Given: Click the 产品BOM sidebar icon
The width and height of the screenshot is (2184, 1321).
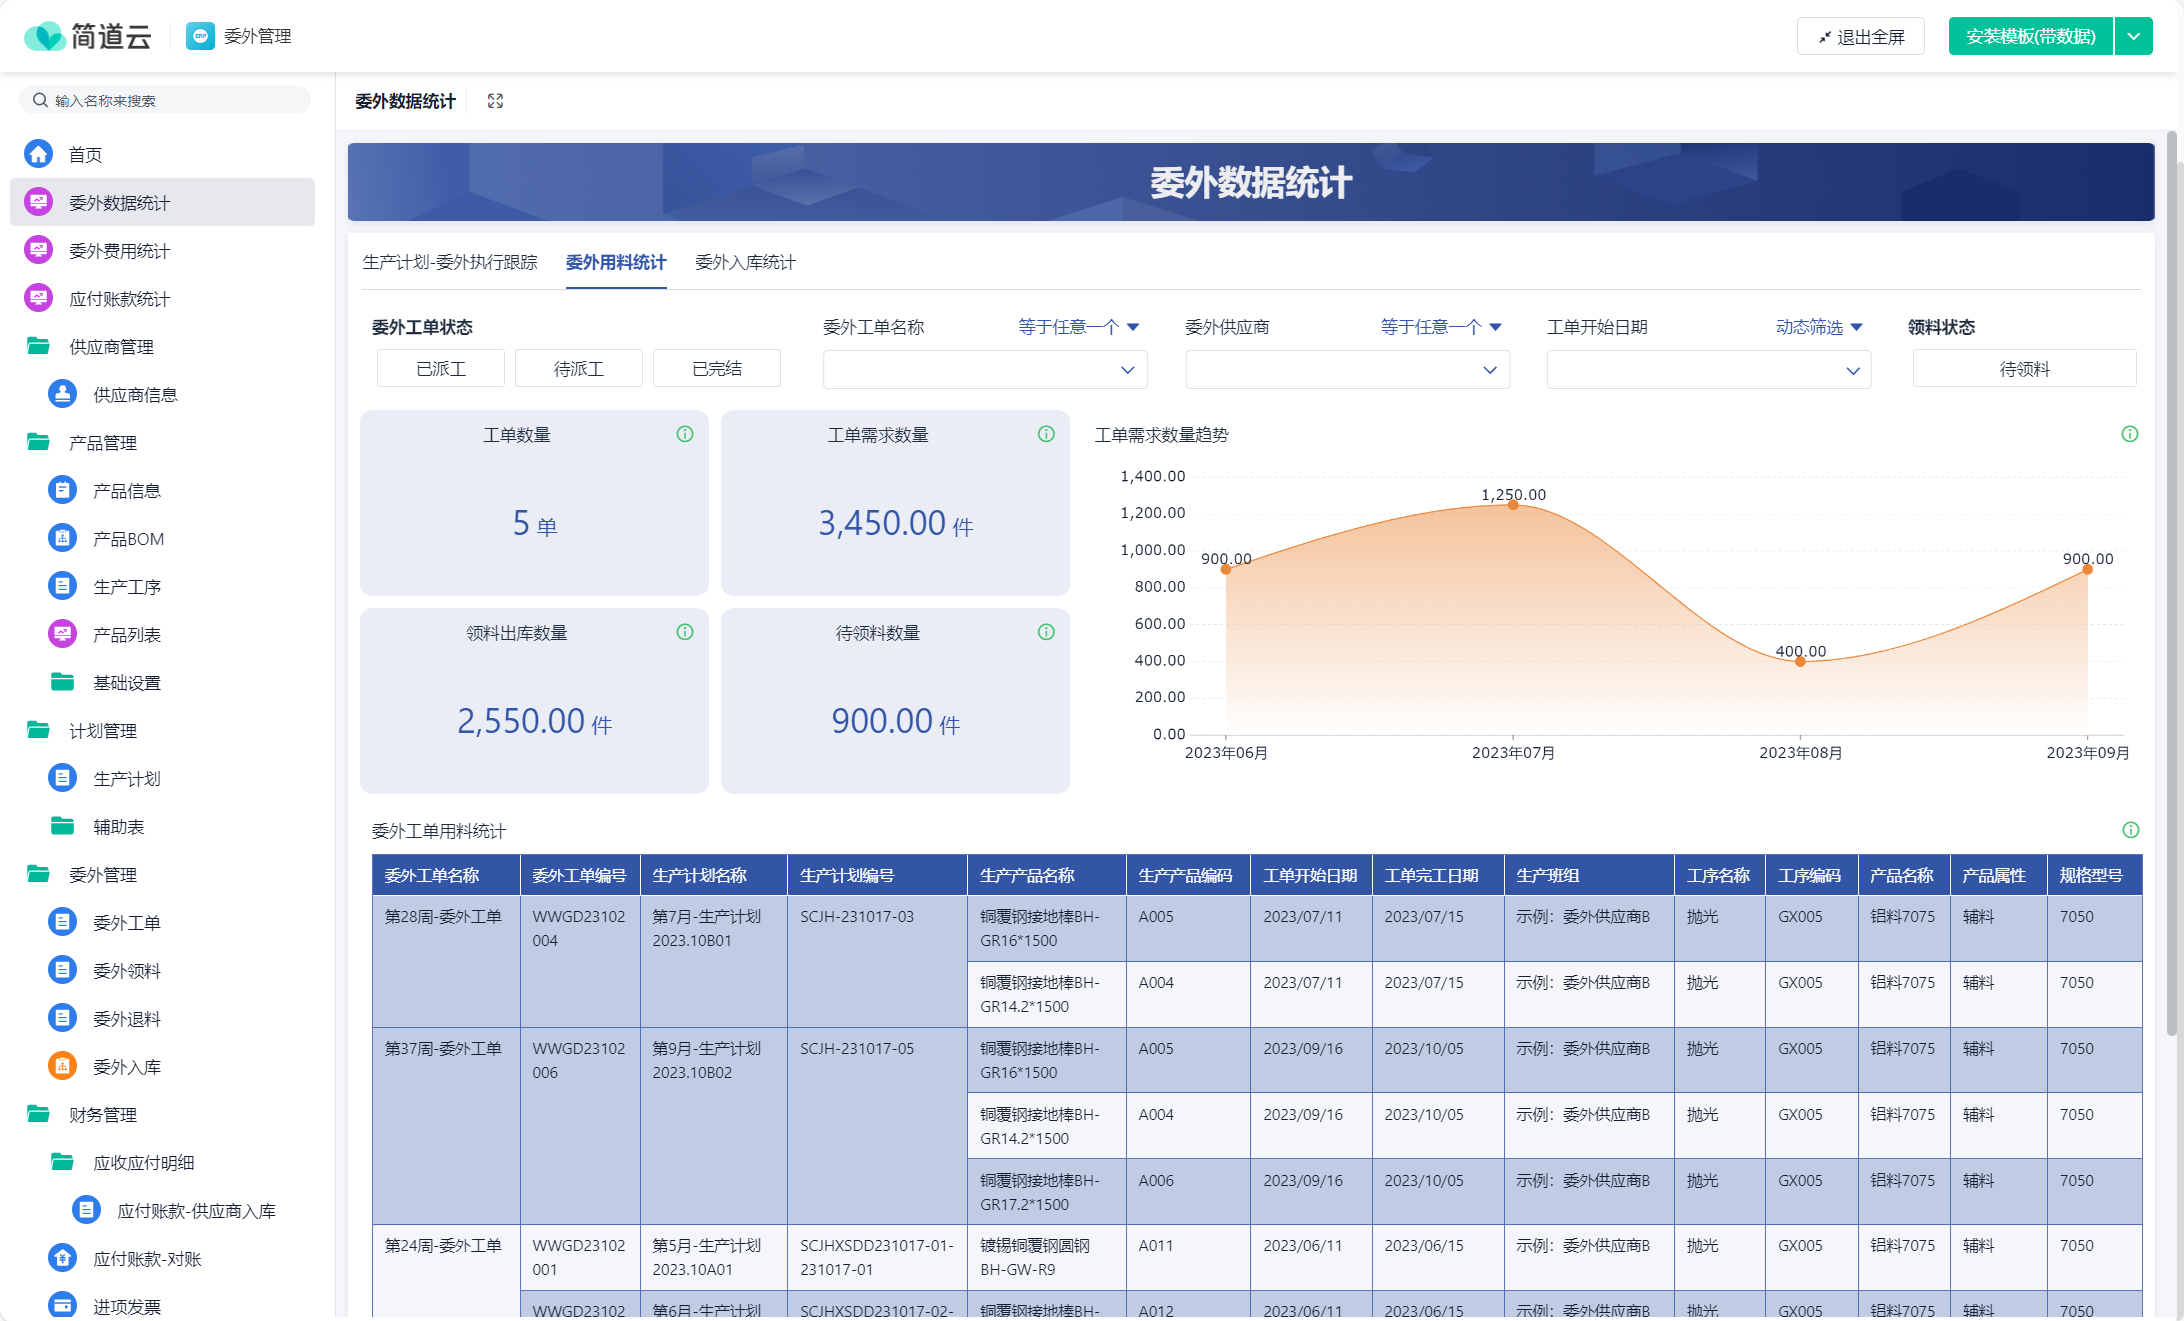Looking at the screenshot, I should (x=62, y=538).
